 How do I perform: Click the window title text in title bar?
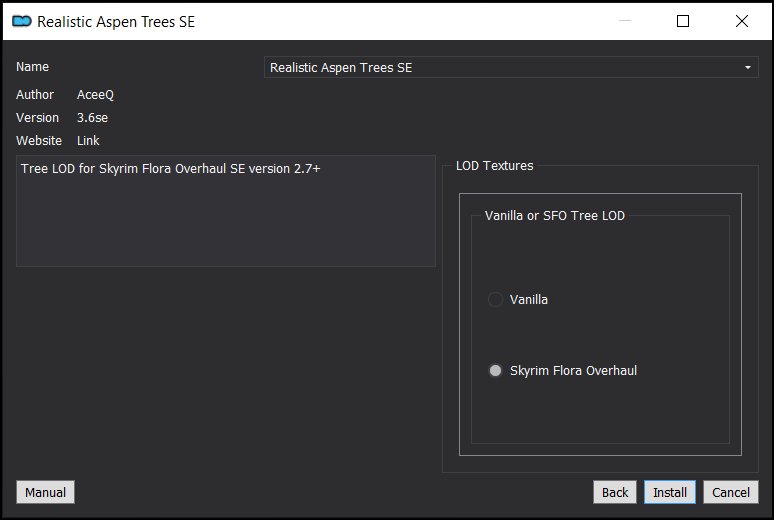coord(116,22)
